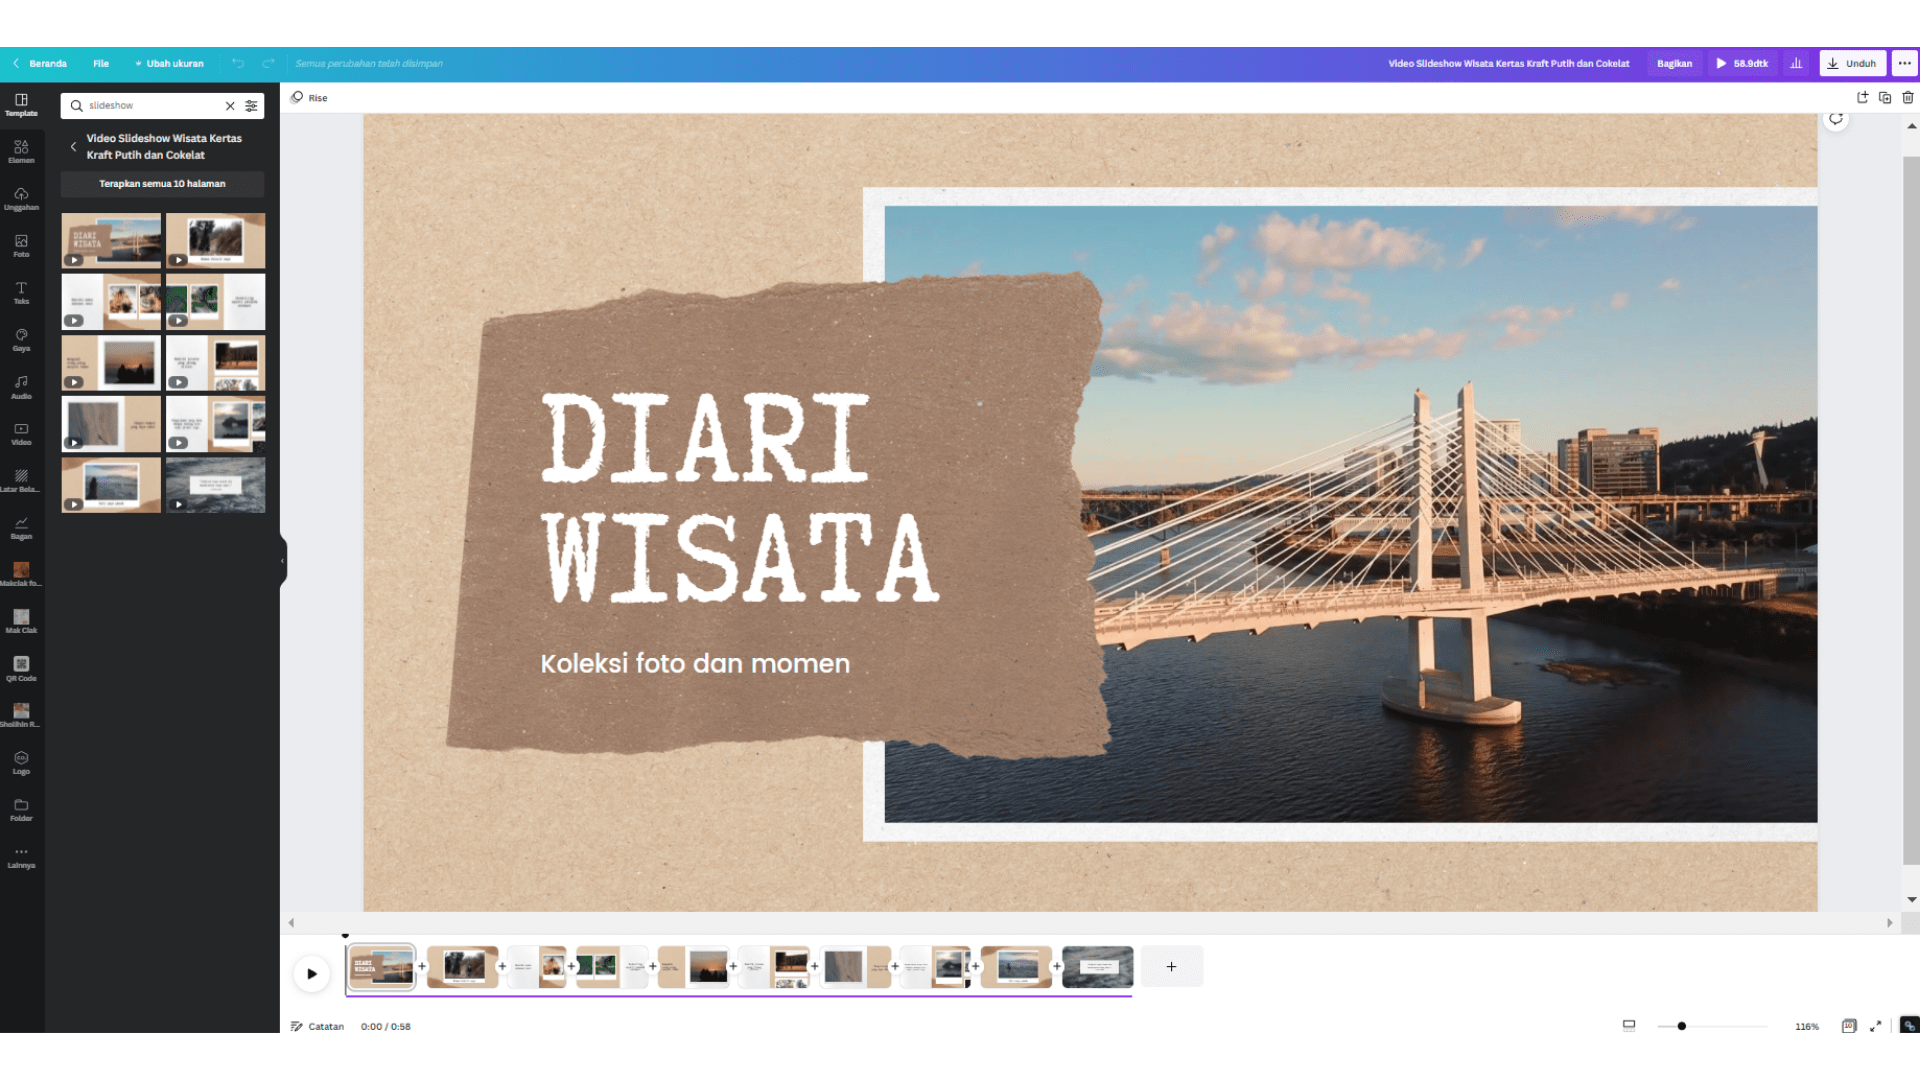
Task: Open the Unggahan uploads panel
Action: point(21,198)
